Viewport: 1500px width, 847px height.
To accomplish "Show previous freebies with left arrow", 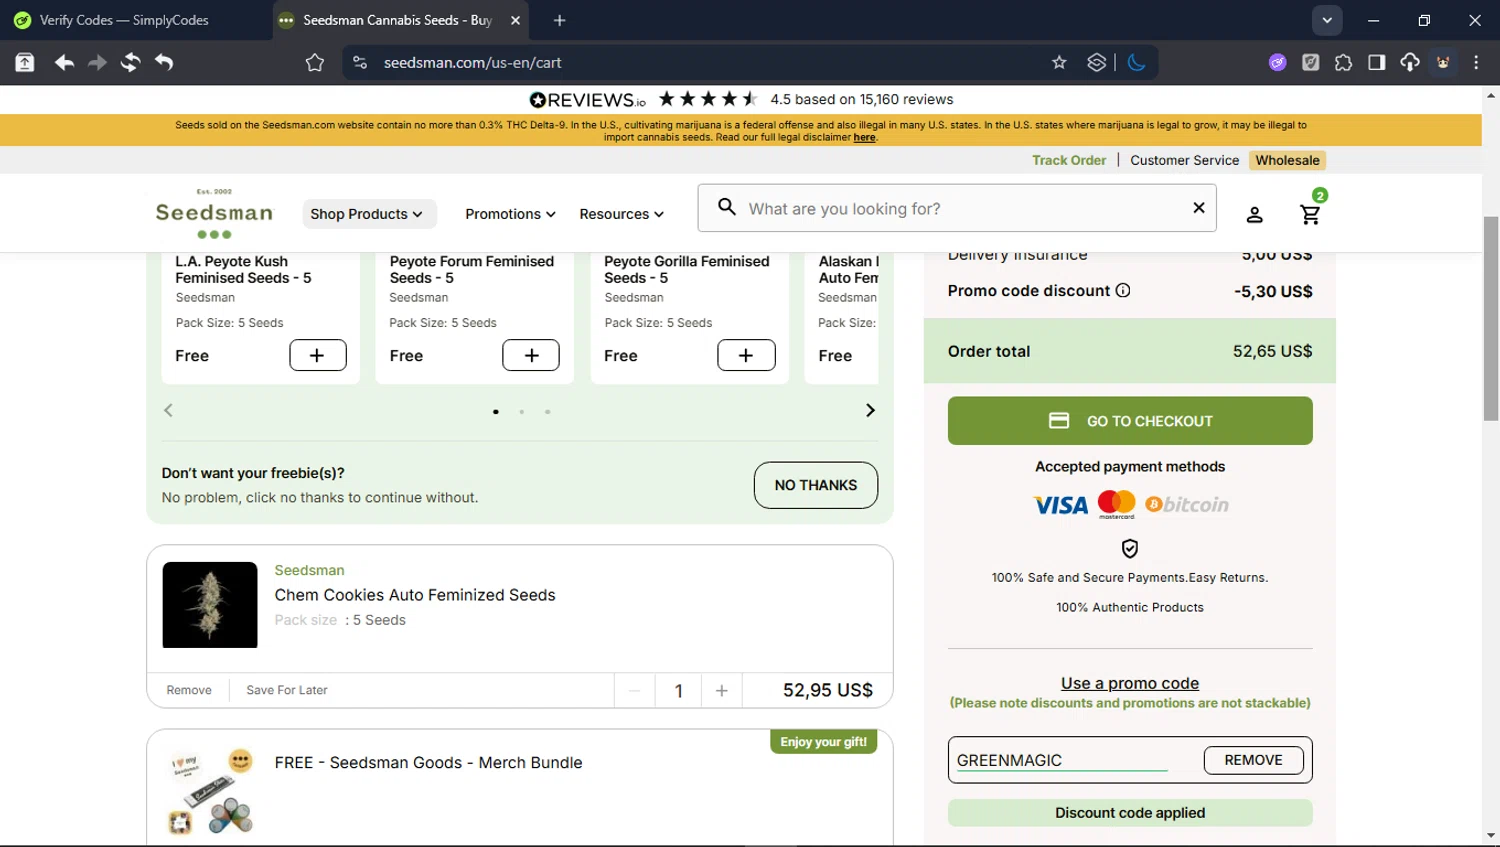I will point(168,410).
